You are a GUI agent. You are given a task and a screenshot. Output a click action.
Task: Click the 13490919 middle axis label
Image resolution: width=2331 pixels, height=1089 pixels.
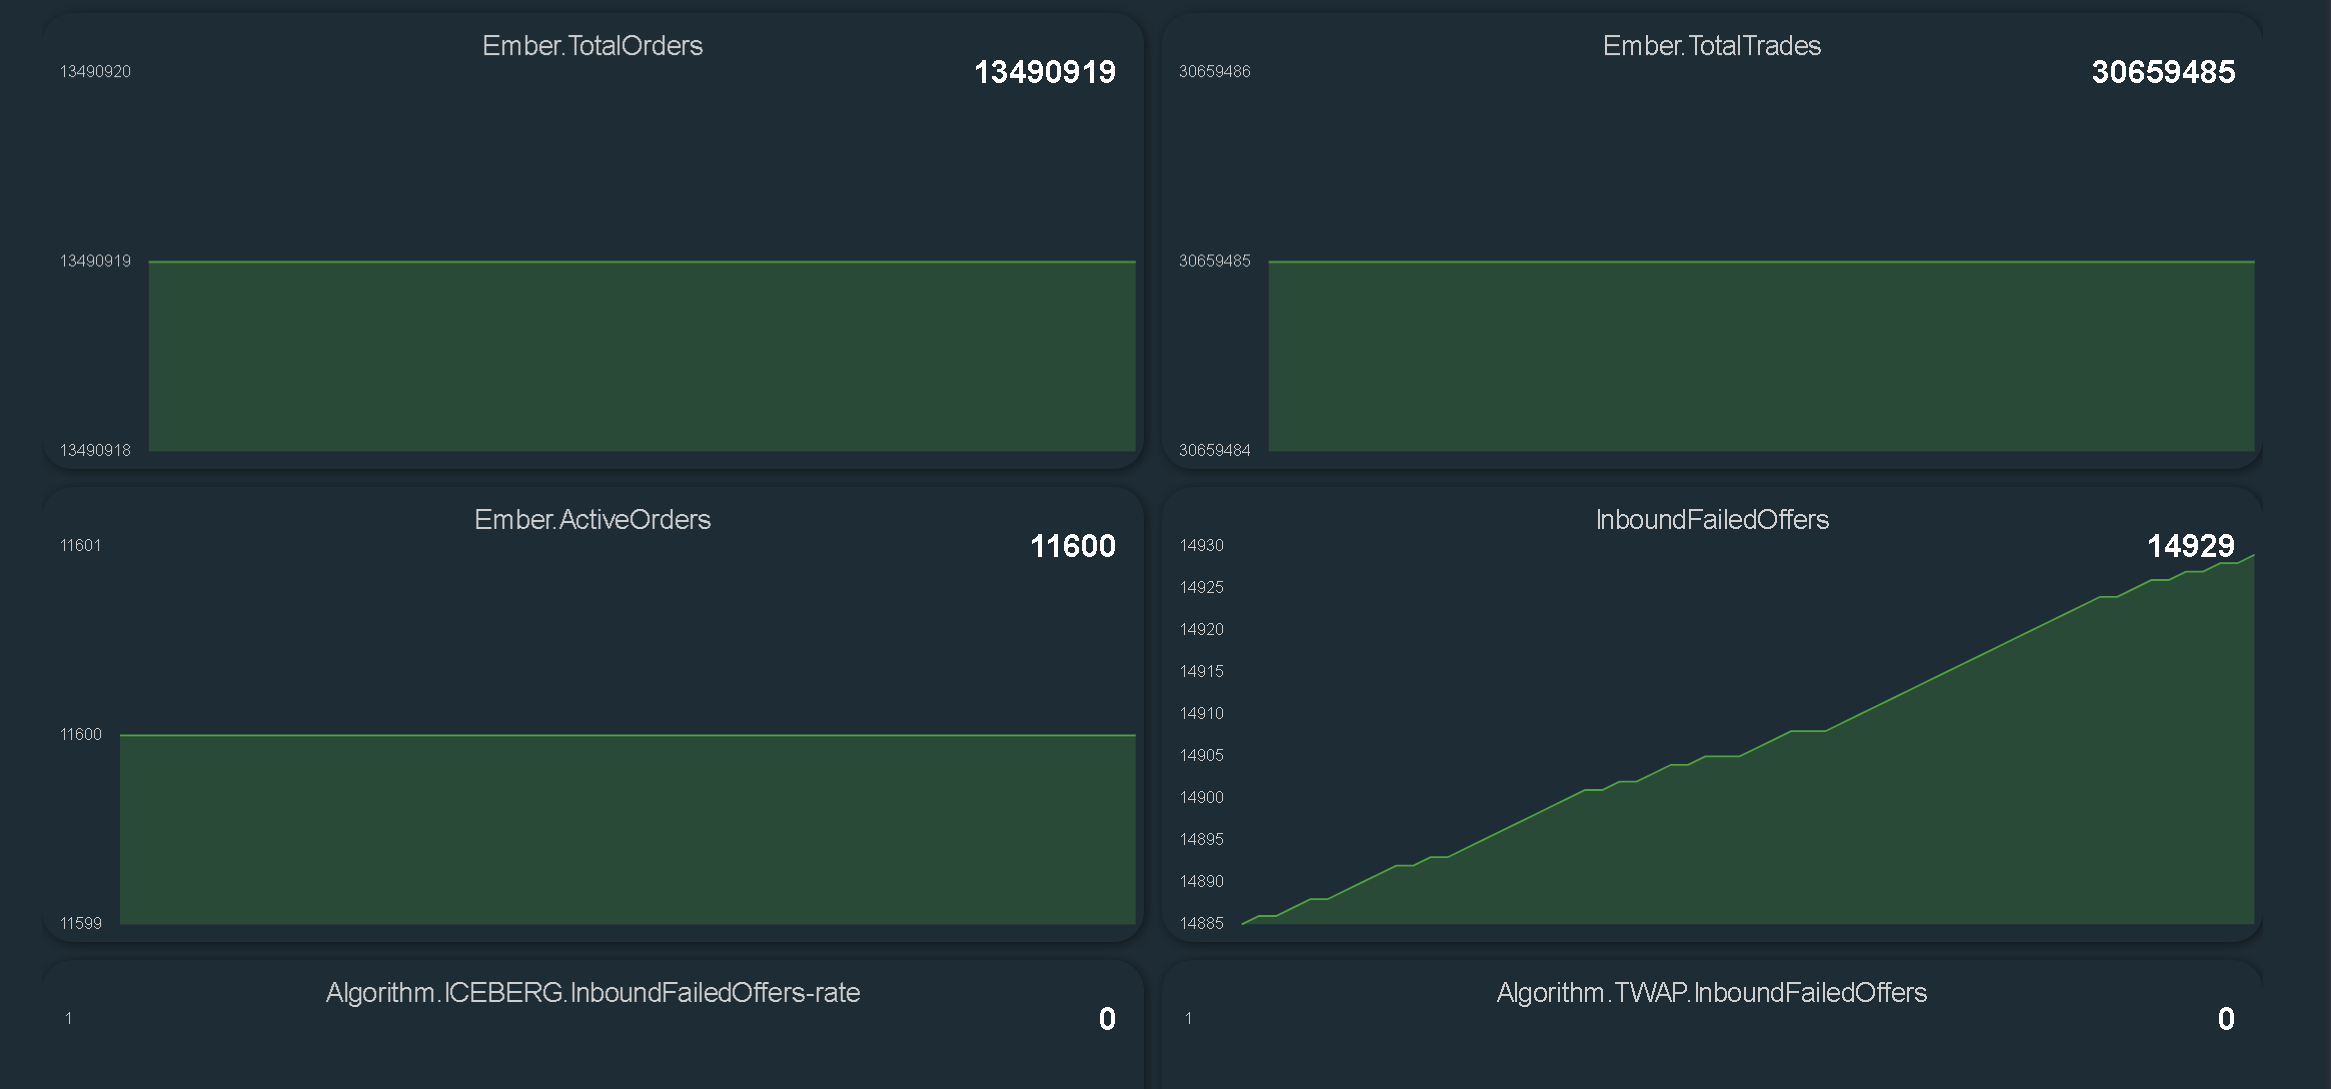[95, 262]
